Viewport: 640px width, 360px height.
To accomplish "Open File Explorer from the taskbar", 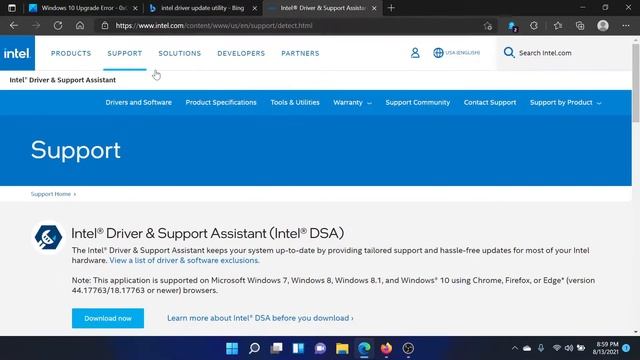I will pyautogui.click(x=342, y=348).
